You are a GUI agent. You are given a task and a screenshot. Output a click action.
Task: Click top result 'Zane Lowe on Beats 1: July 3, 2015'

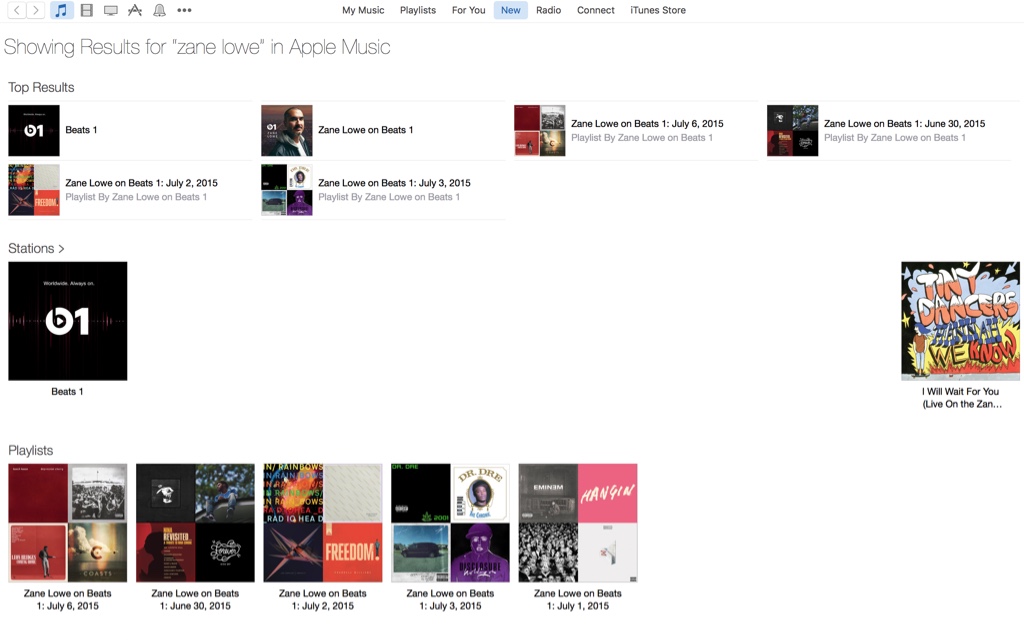(x=394, y=183)
